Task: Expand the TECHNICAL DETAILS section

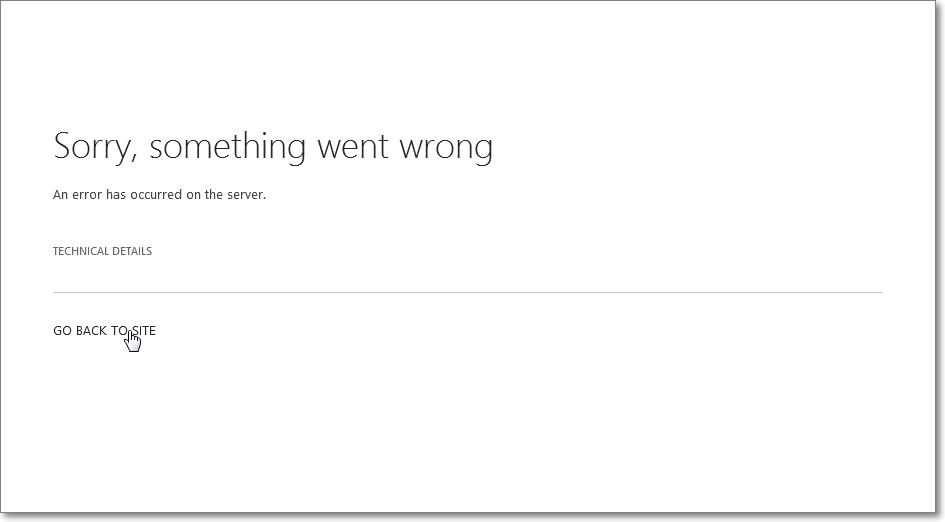Action: pyautogui.click(x=102, y=251)
